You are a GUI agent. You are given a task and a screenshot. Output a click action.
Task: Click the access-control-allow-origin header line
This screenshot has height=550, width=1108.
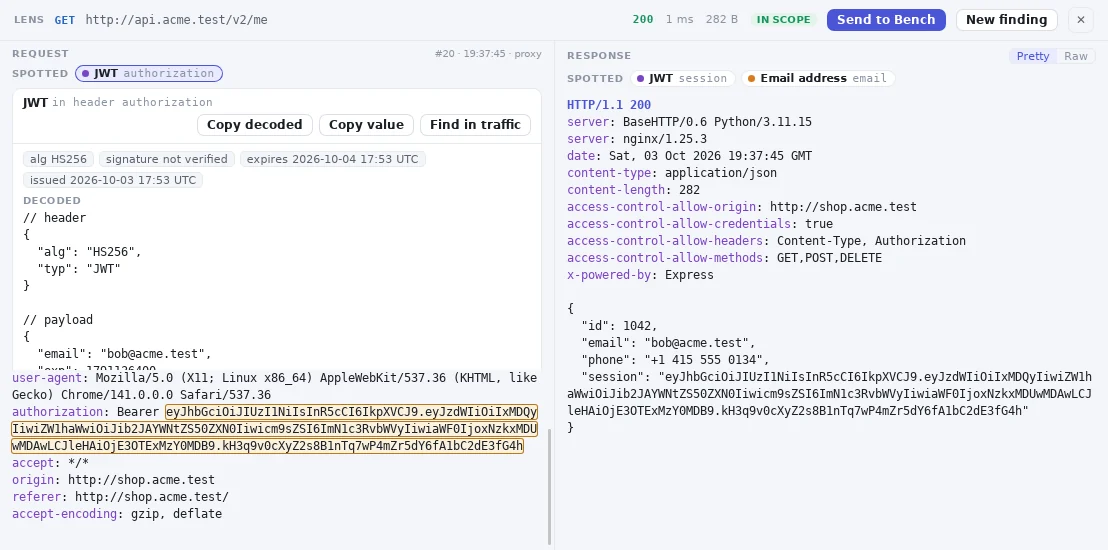742,207
